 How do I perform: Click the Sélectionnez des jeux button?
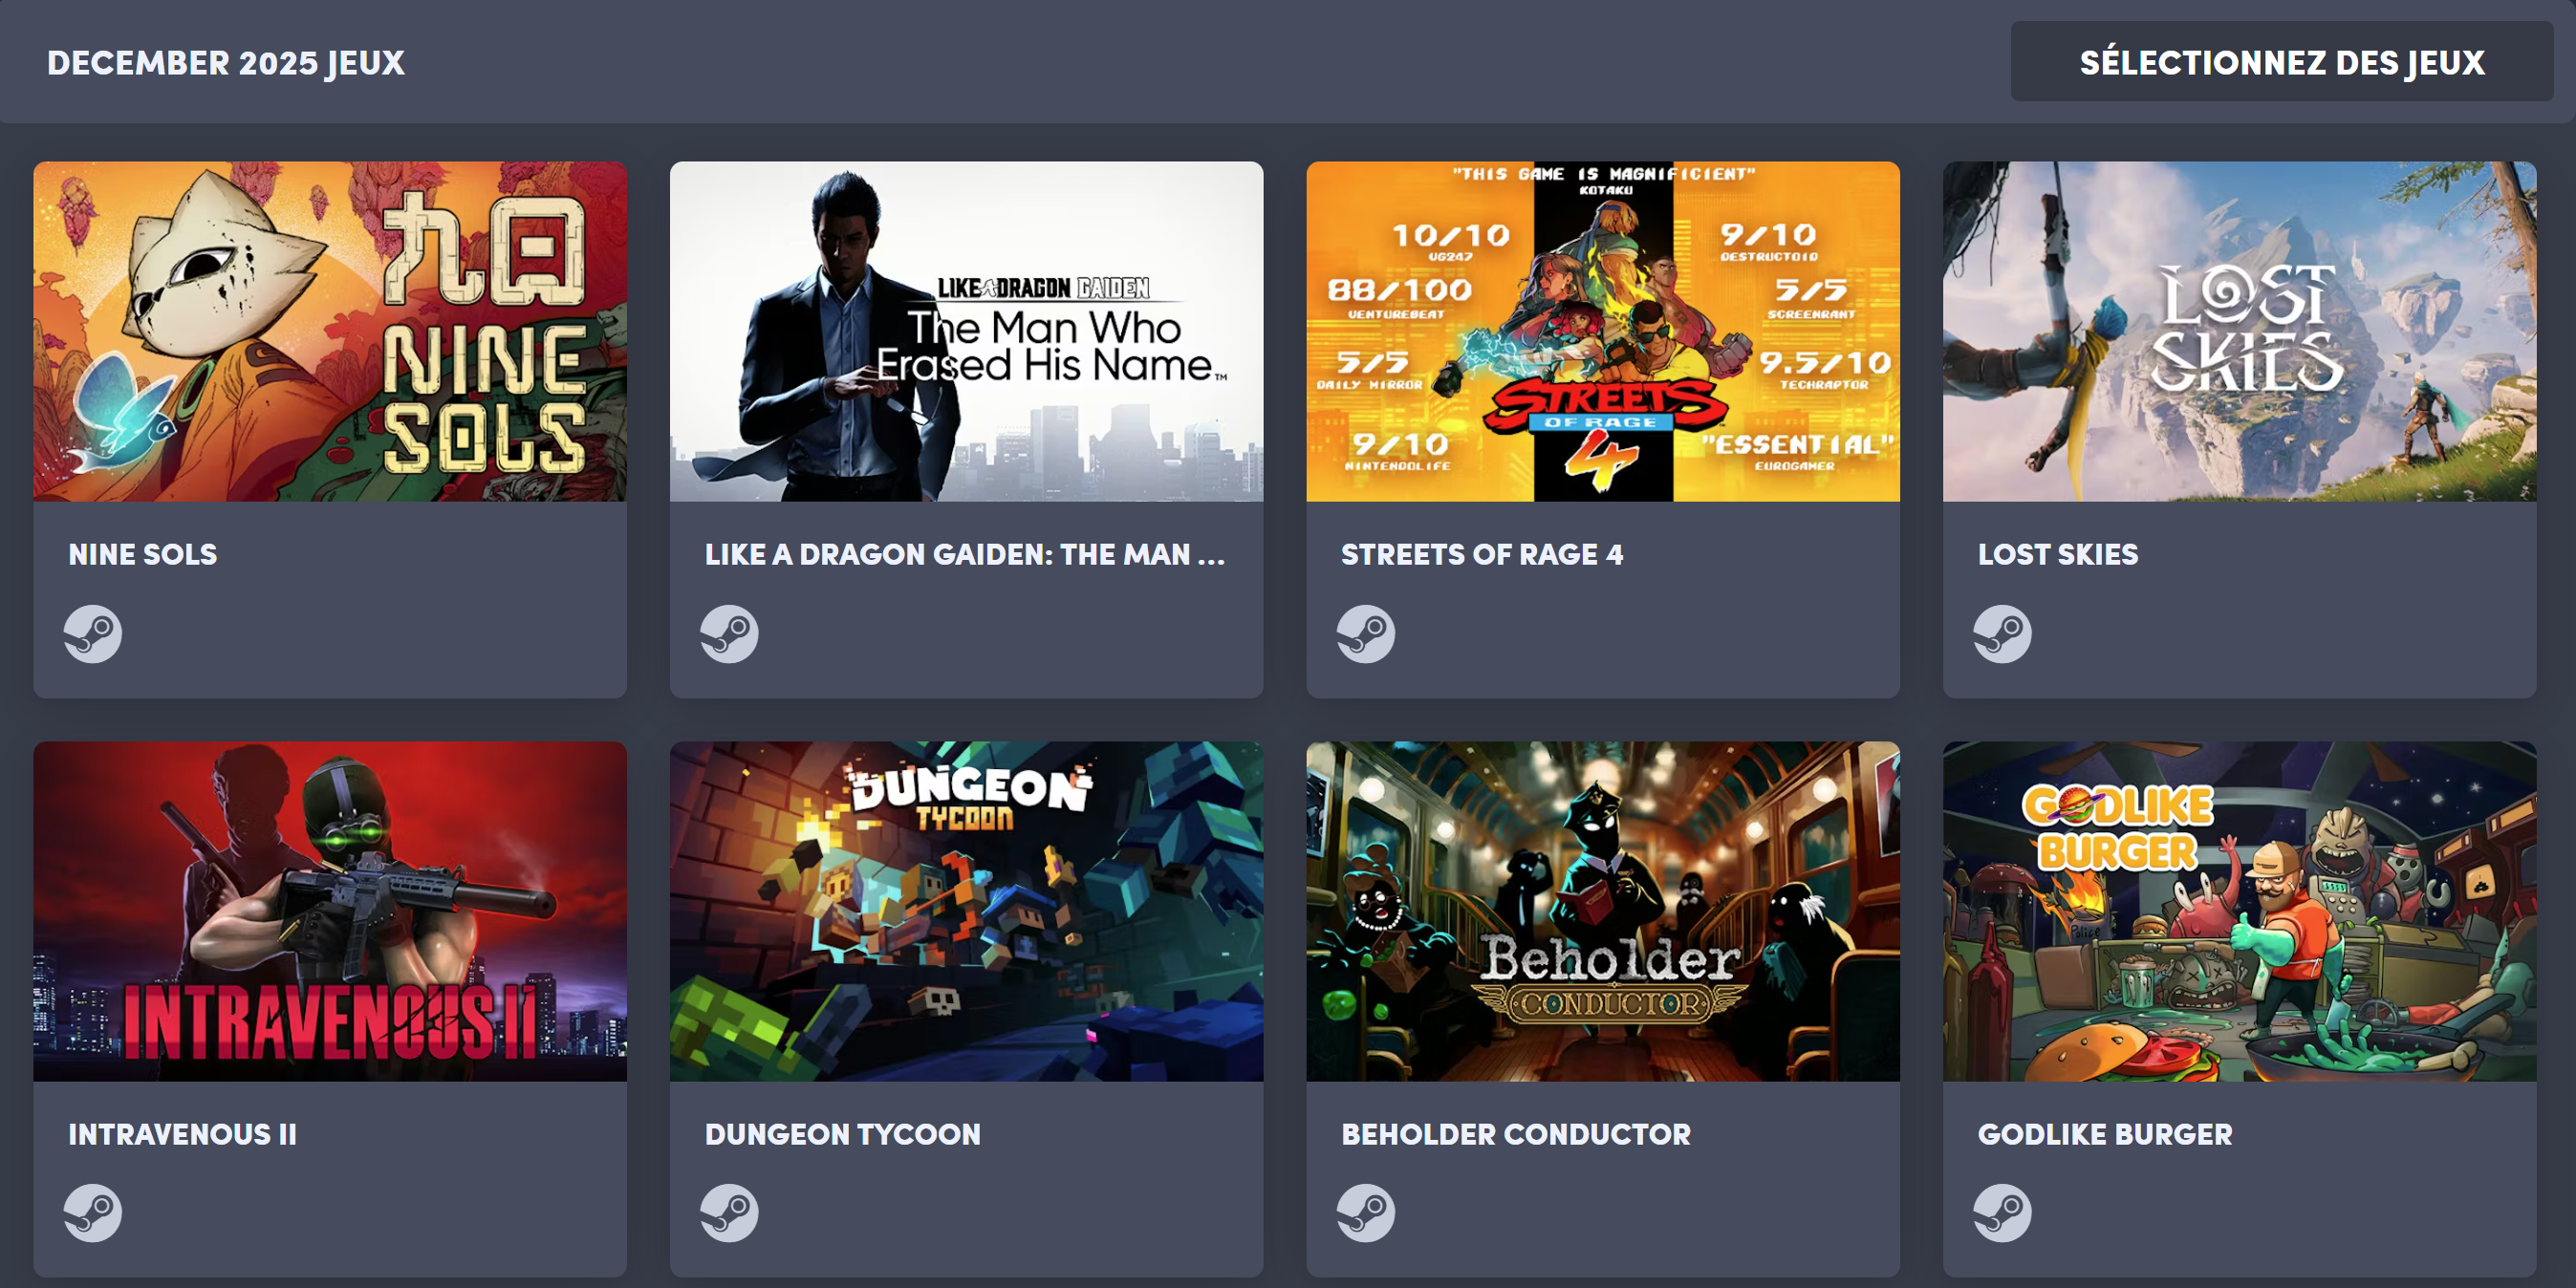tap(2282, 62)
